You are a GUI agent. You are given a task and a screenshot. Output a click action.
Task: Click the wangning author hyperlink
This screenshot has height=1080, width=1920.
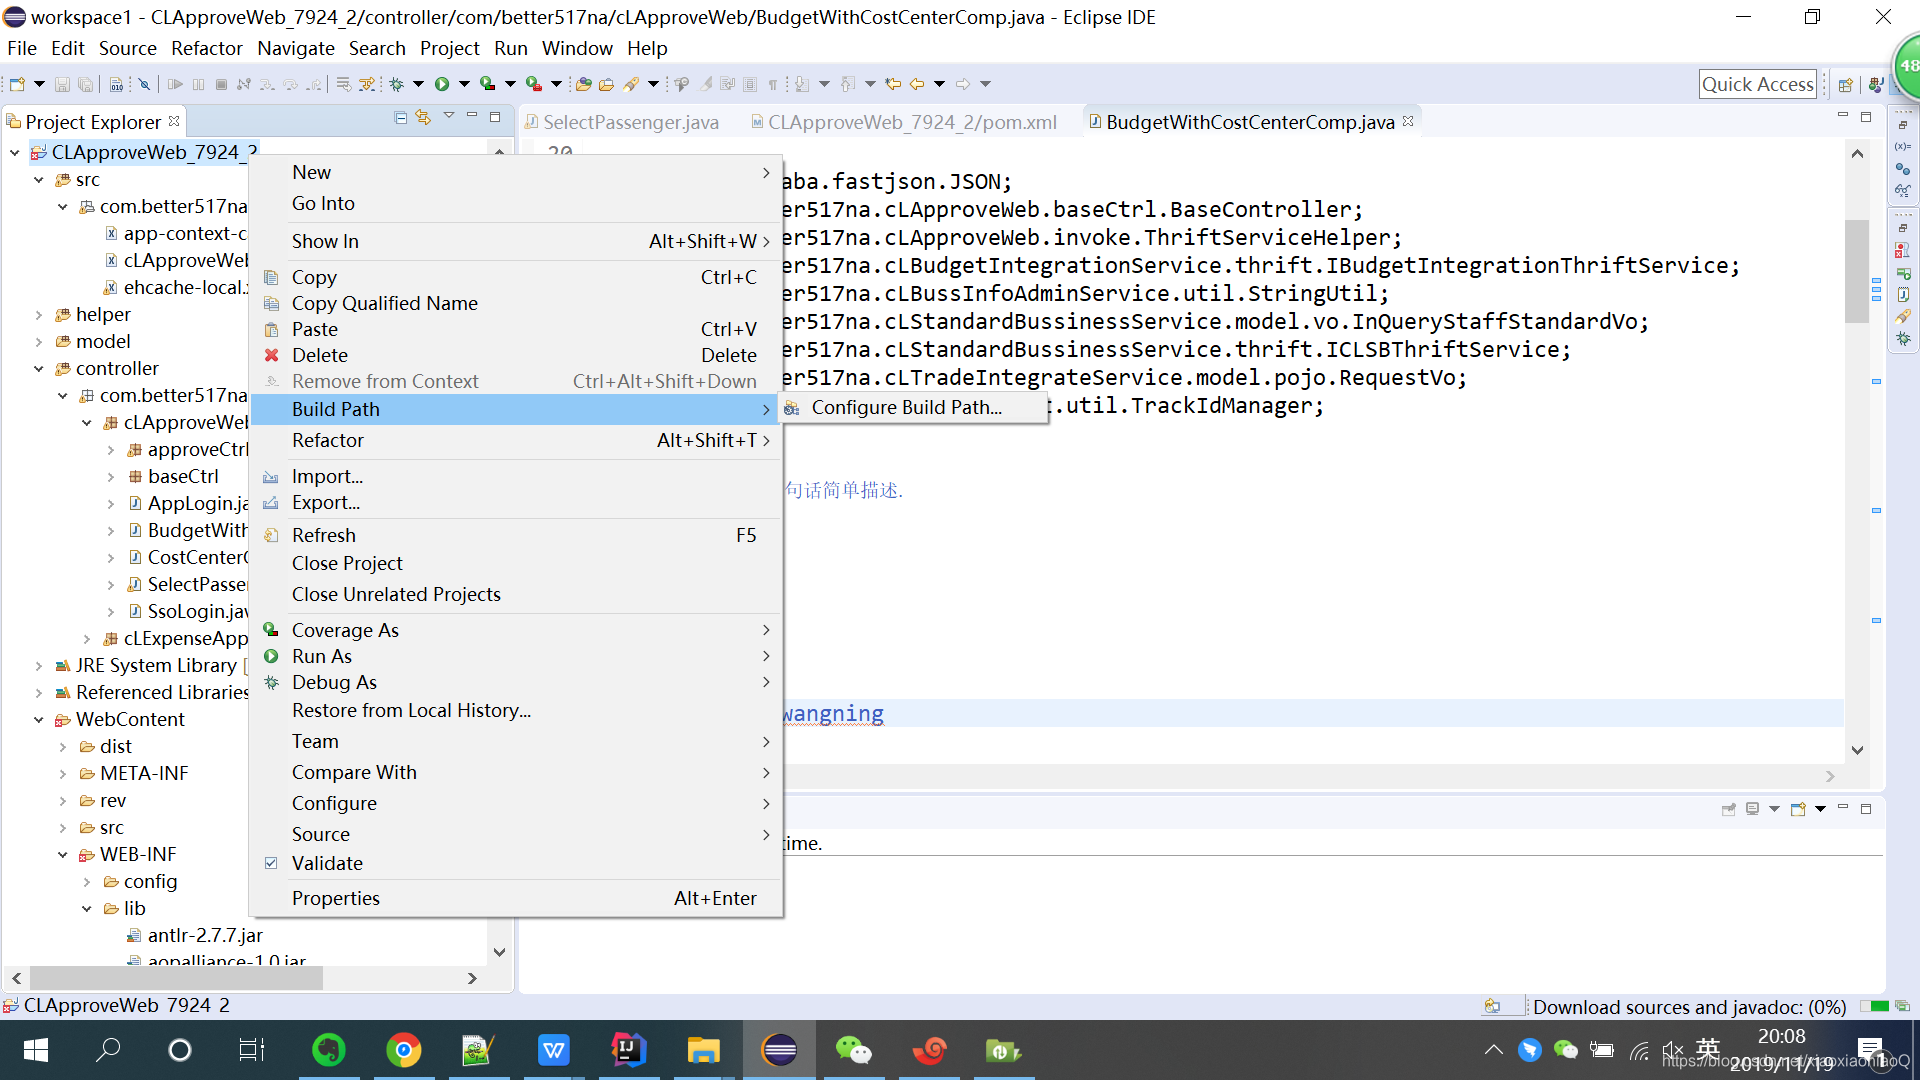point(830,713)
